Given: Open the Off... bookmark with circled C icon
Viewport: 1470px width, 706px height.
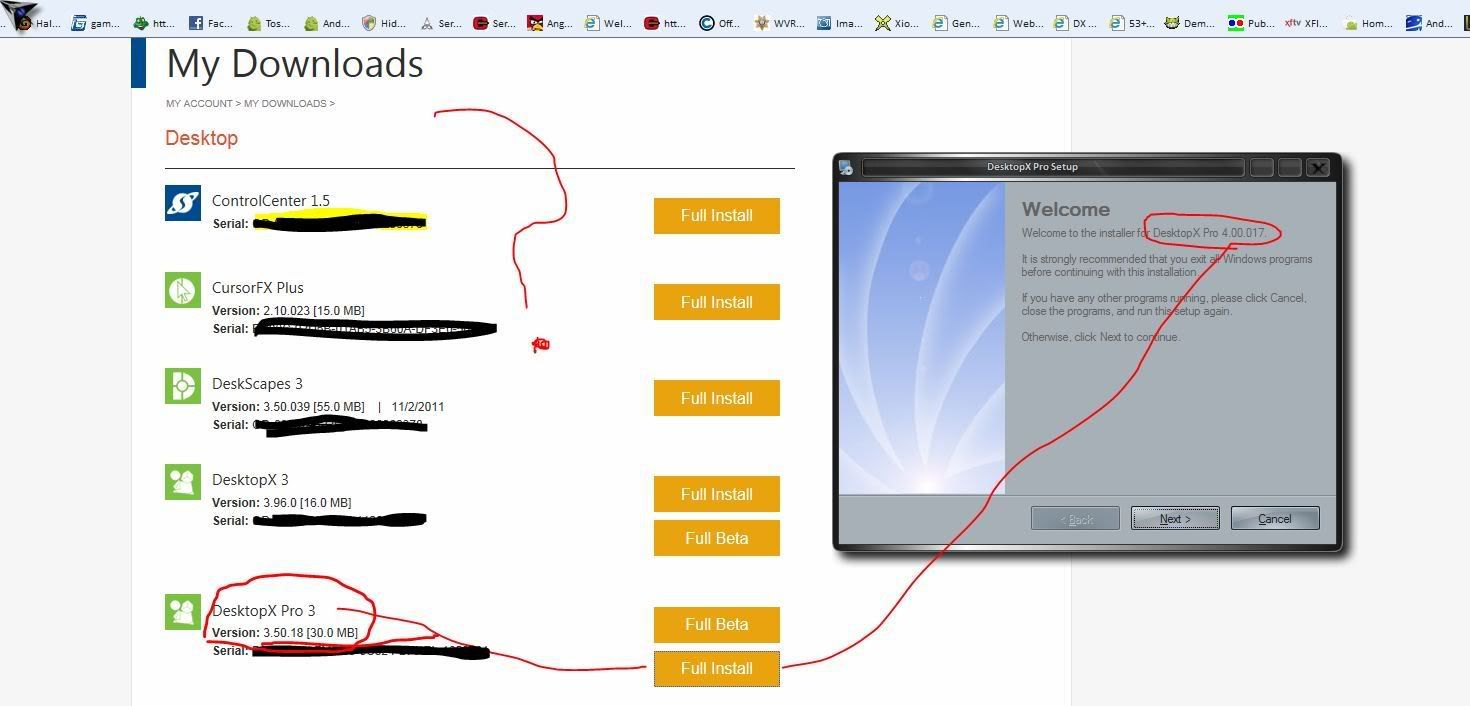Looking at the screenshot, I should point(720,22).
